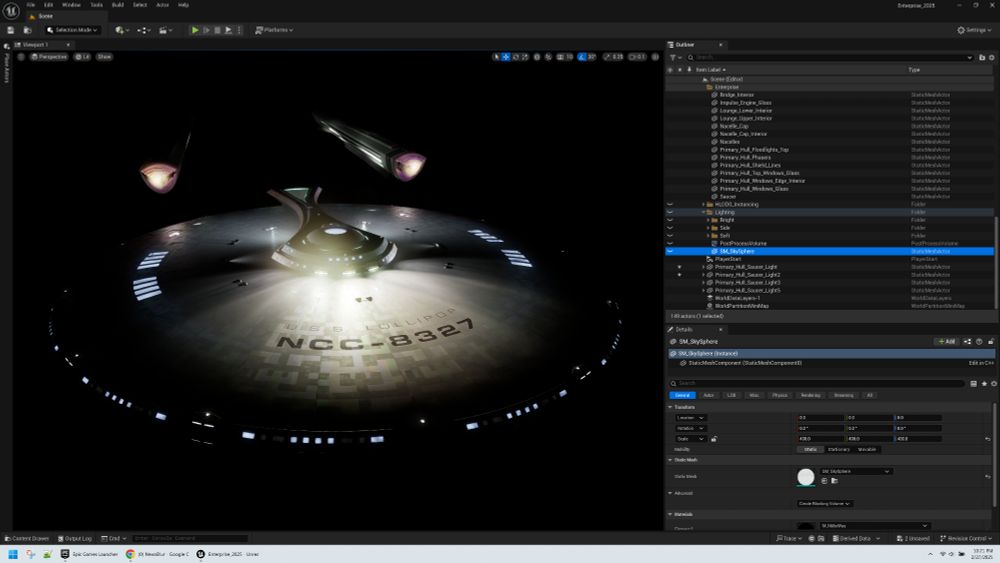The width and height of the screenshot is (1000, 563).
Task: Click the Lit view mode button
Action: coord(82,57)
